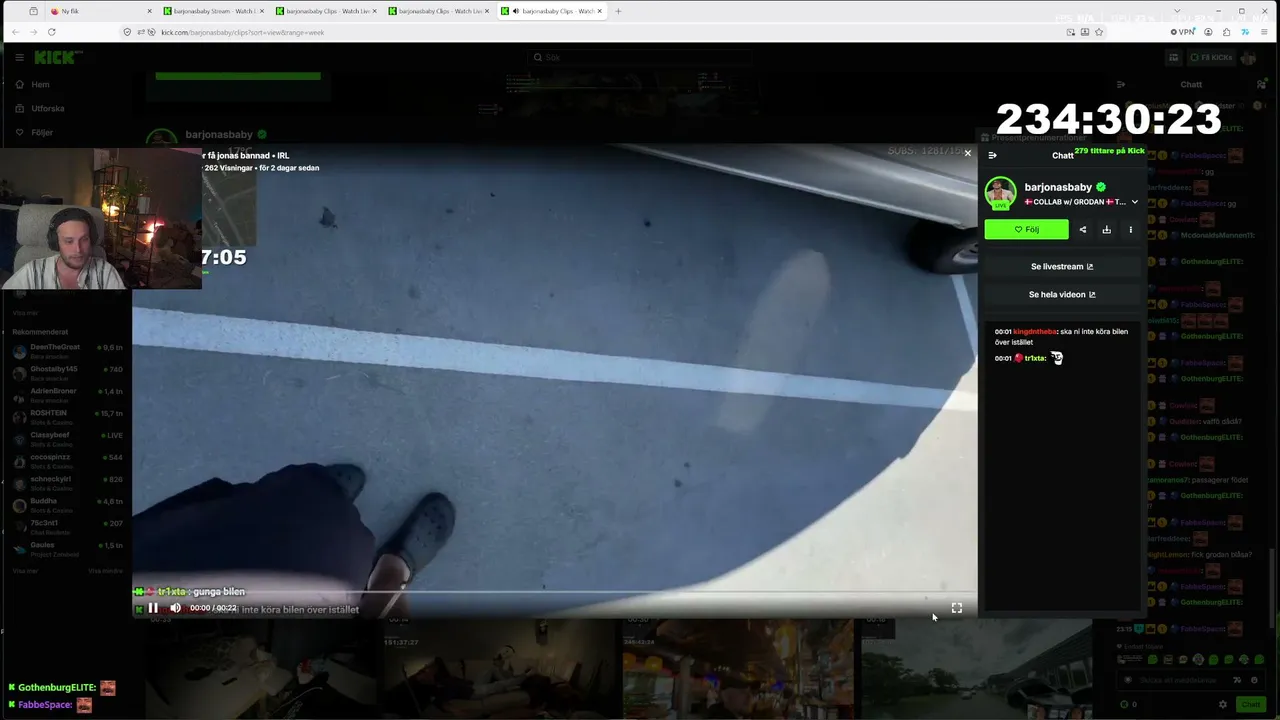1280x720 pixels.
Task: Open the Kick user profile avatar
Action: pyautogui.click(x=1249, y=58)
